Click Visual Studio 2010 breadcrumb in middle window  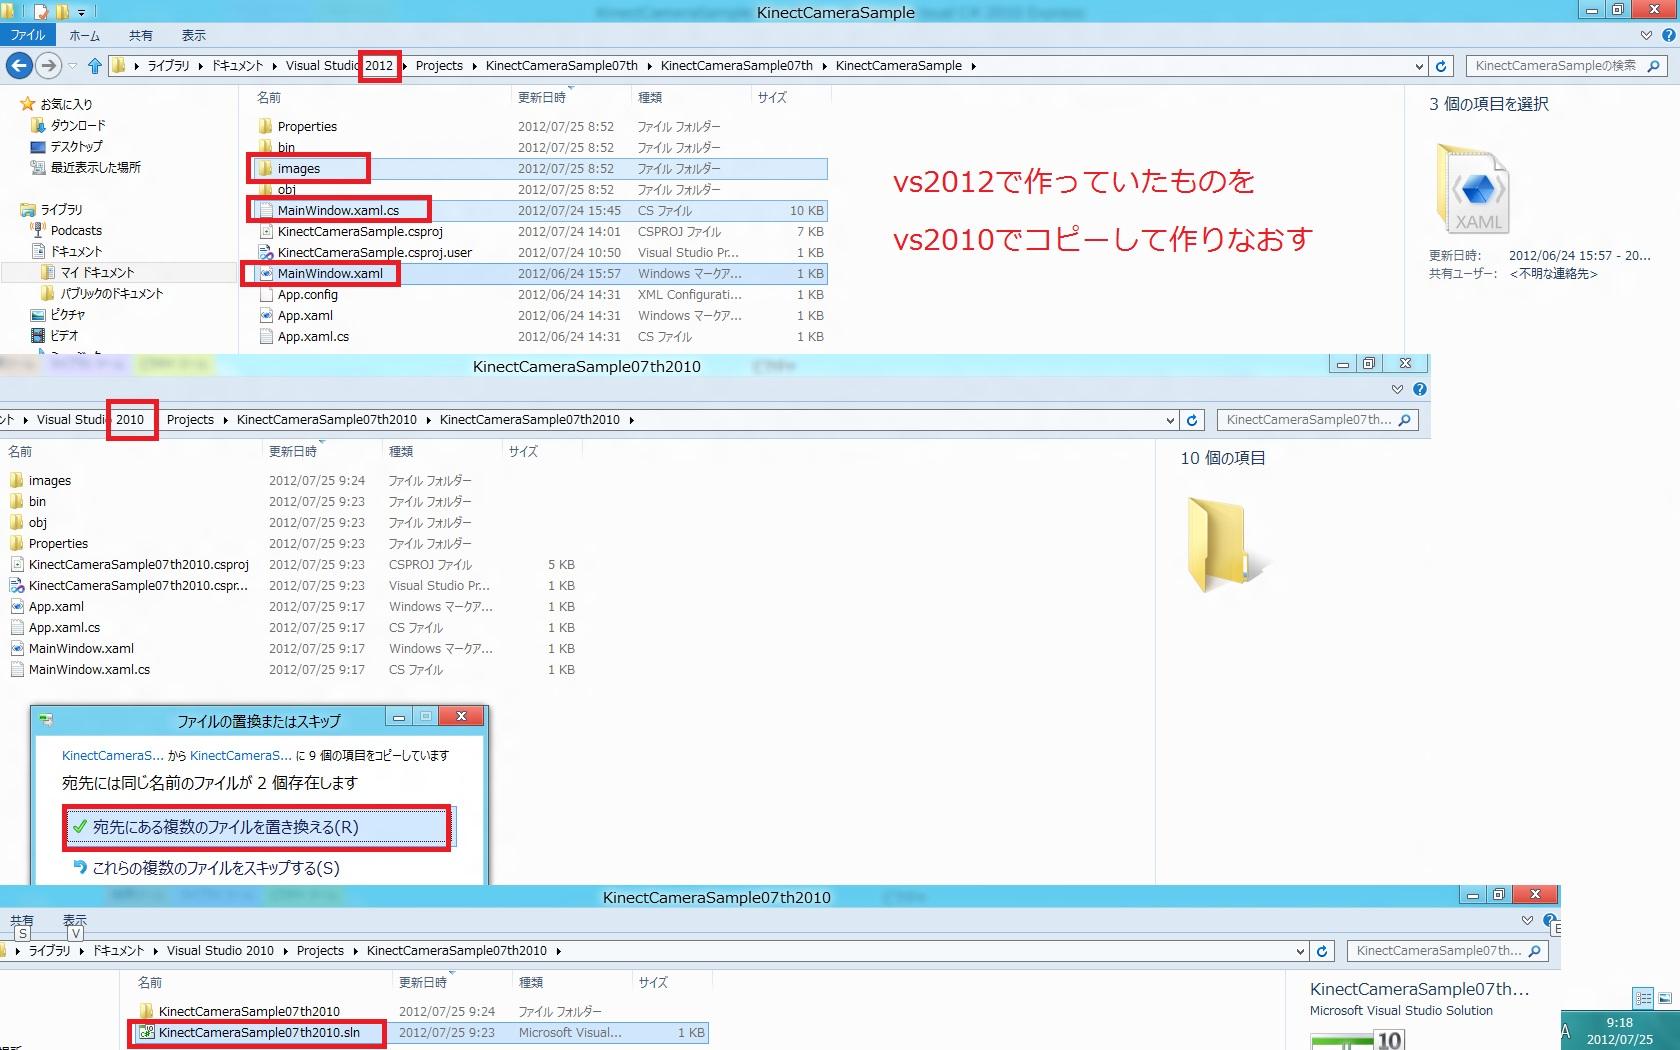[x=90, y=420]
